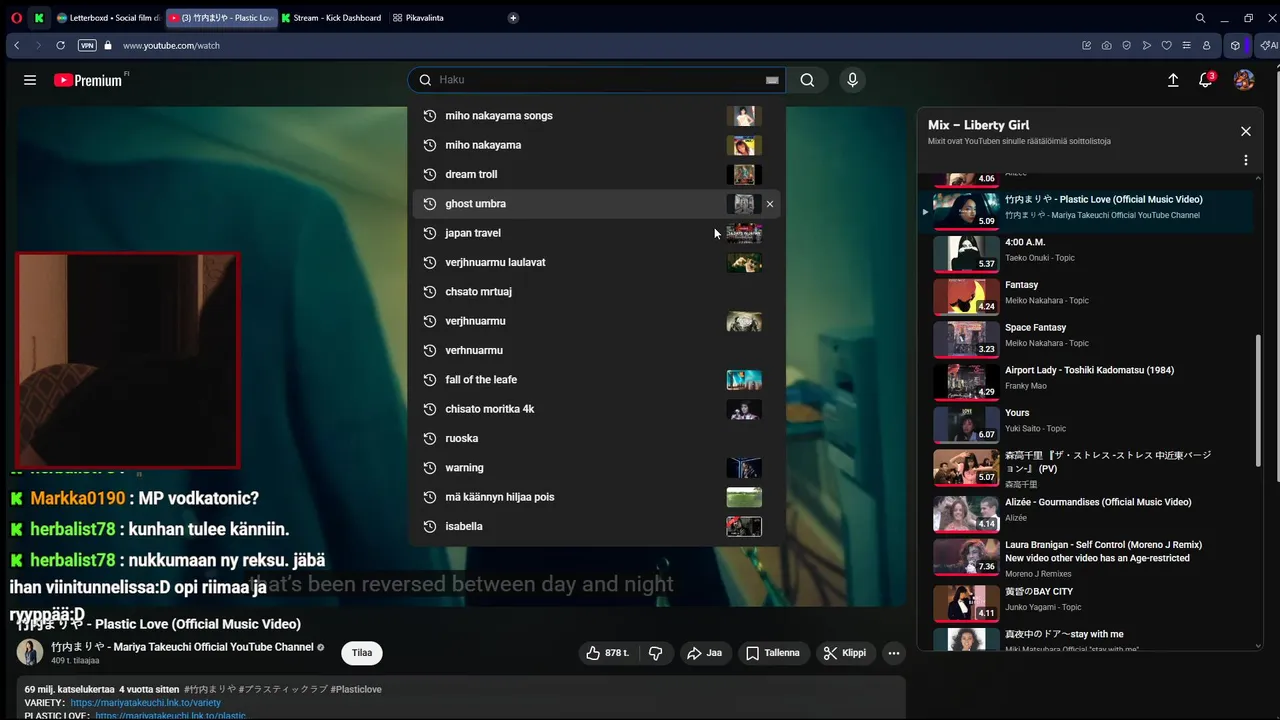Select suggestion 'chsato mrtuaj'

pos(596,292)
